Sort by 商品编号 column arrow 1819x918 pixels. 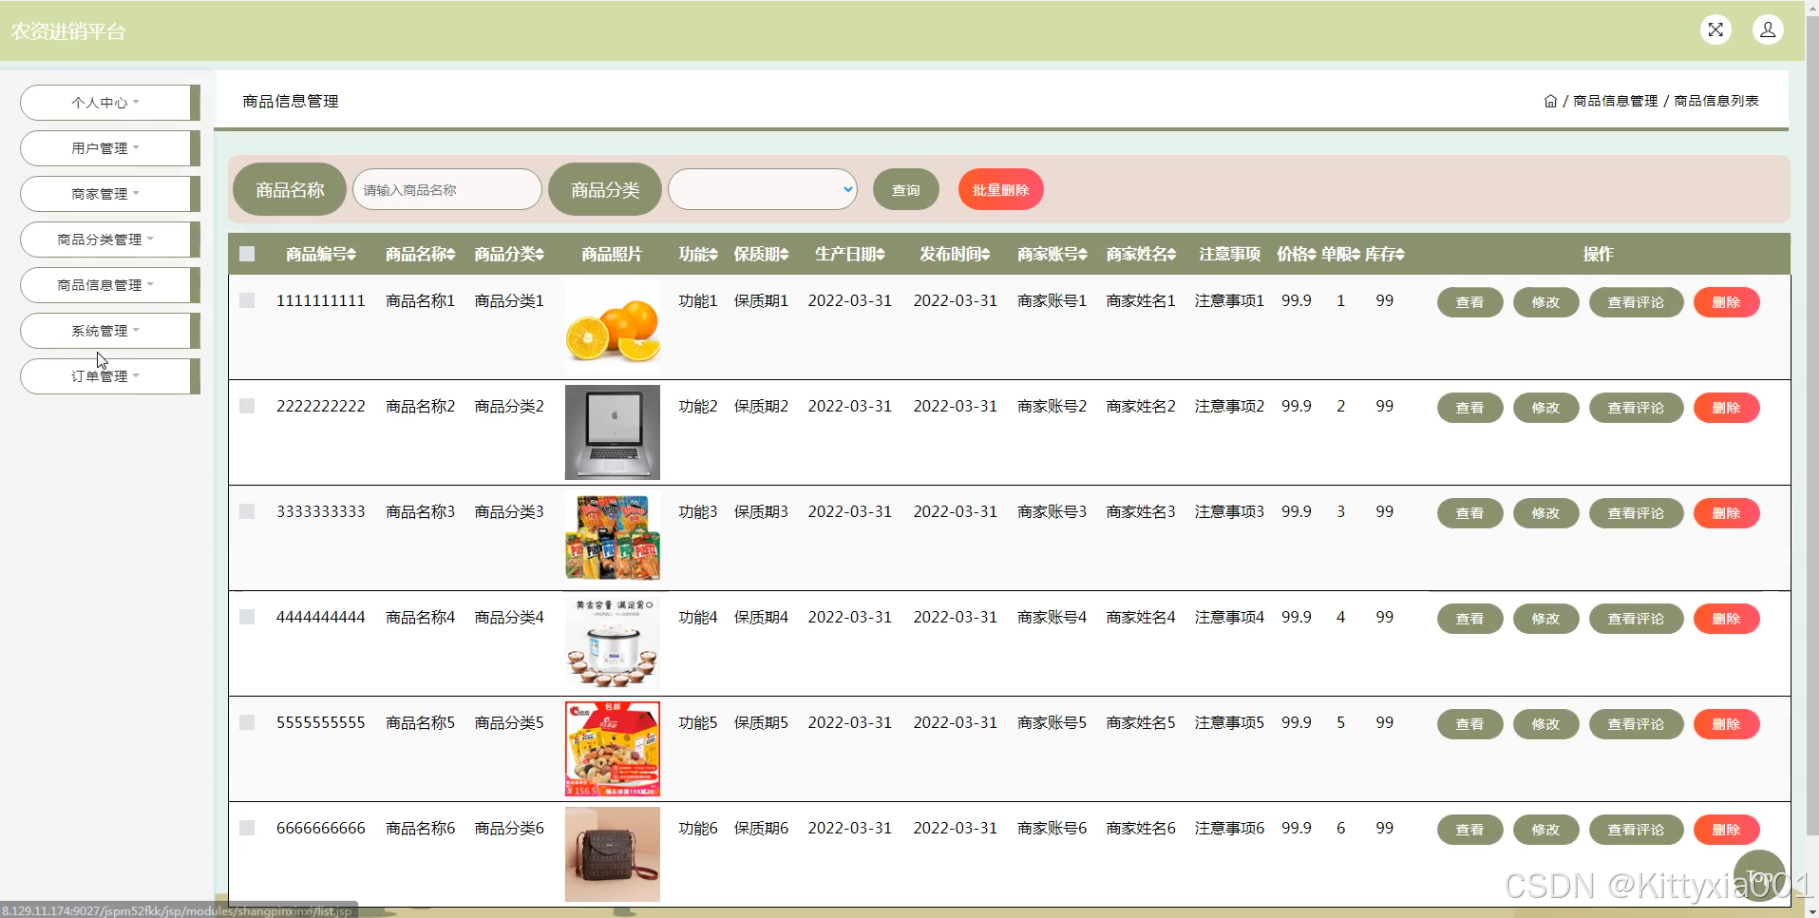pos(351,255)
